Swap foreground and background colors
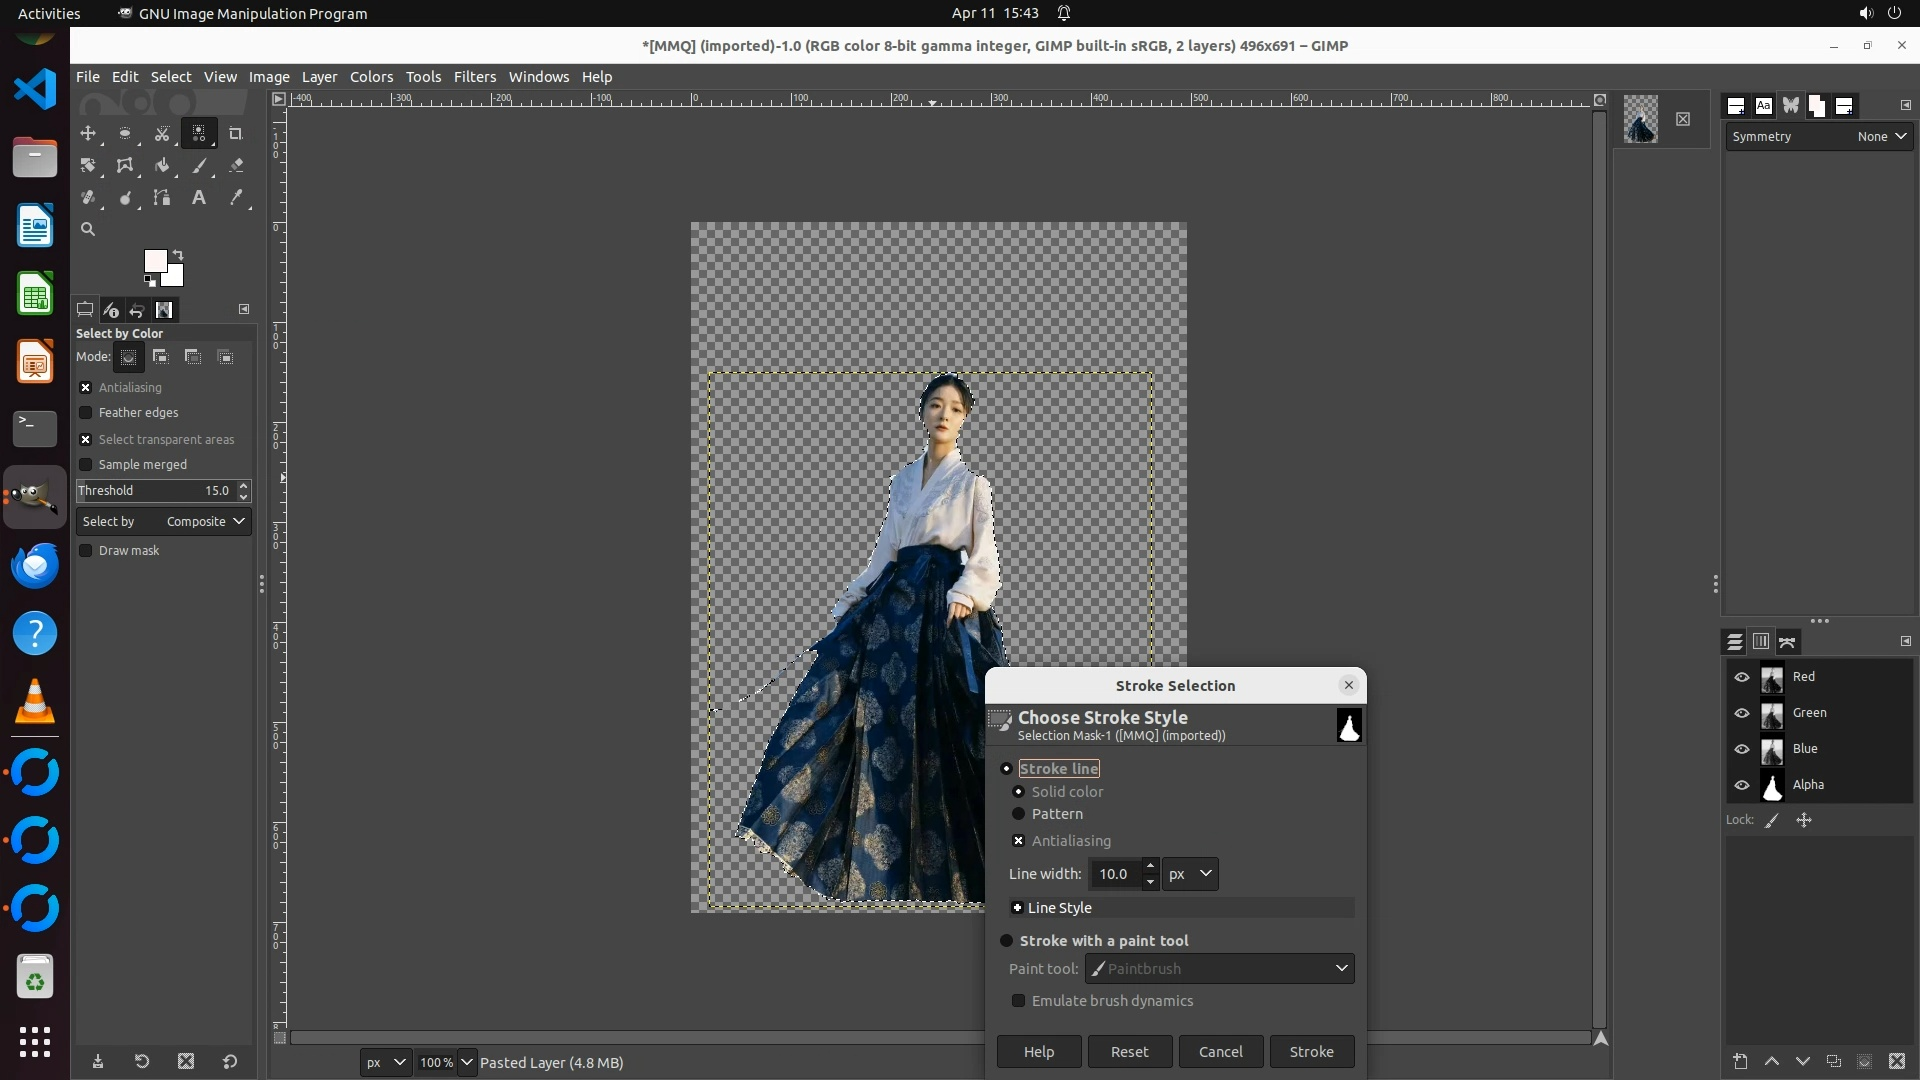This screenshot has width=1920, height=1080. [x=178, y=254]
